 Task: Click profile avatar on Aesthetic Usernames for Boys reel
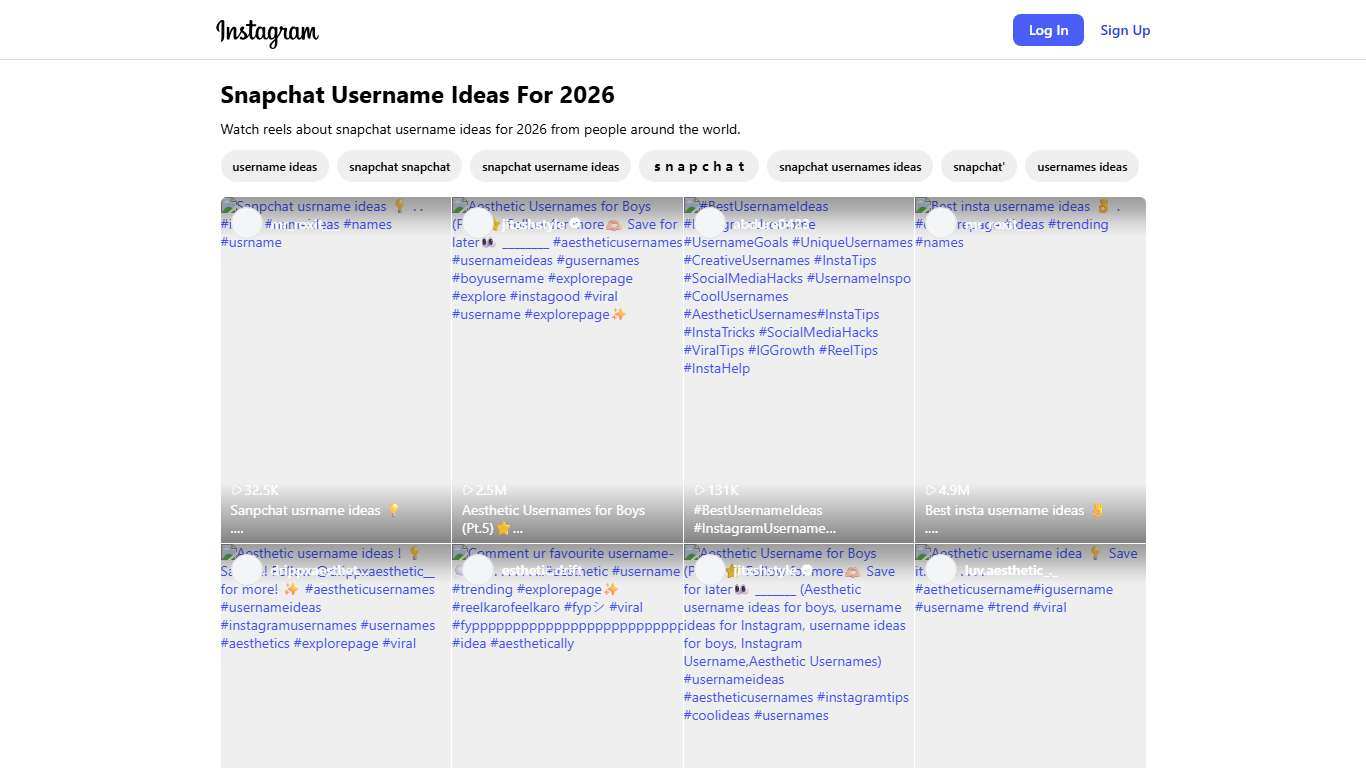coord(478,223)
